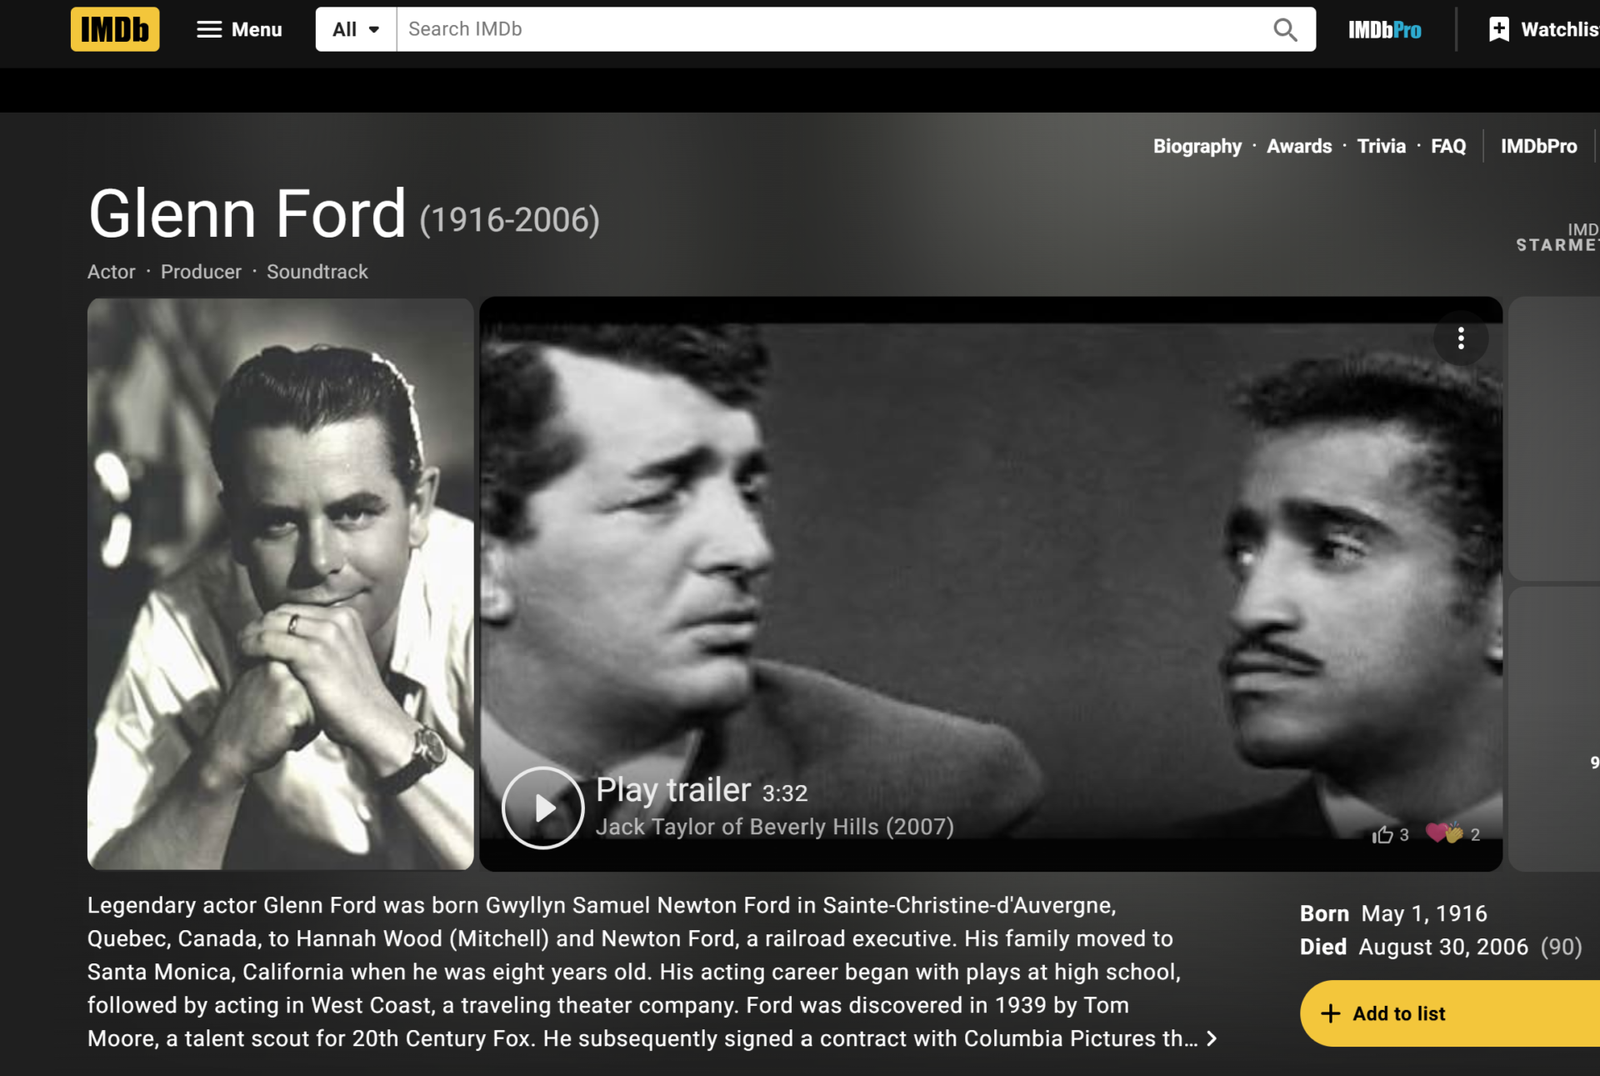1600x1076 pixels.
Task: Open the hamburger Menu
Action: tap(239, 29)
